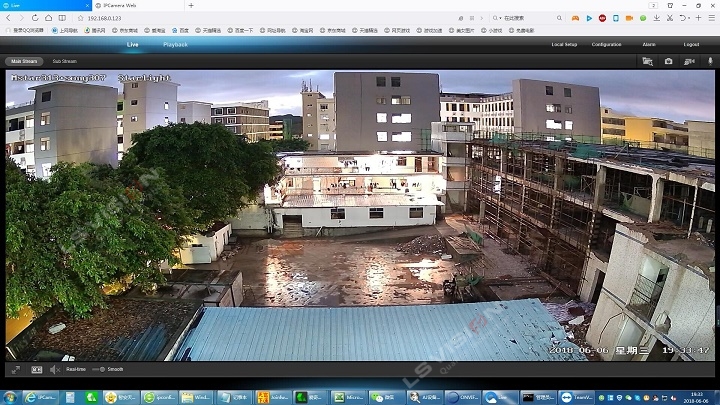720x405 pixels.
Task: Unmute the live view speaker icon
Action: 55,369
